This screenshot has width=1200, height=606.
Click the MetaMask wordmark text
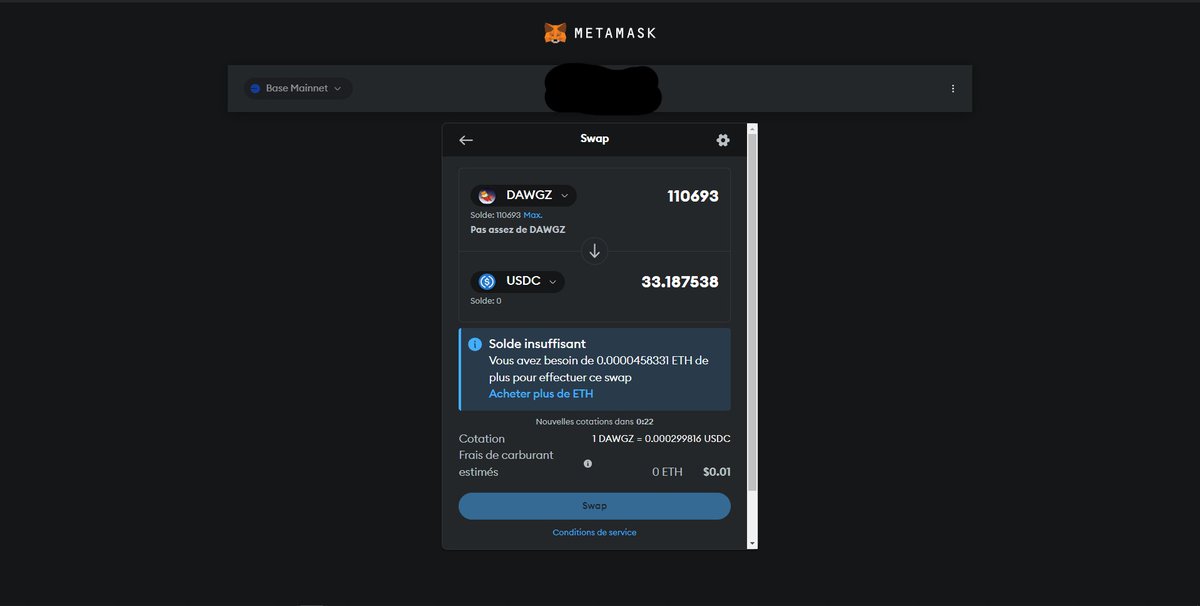[615, 33]
